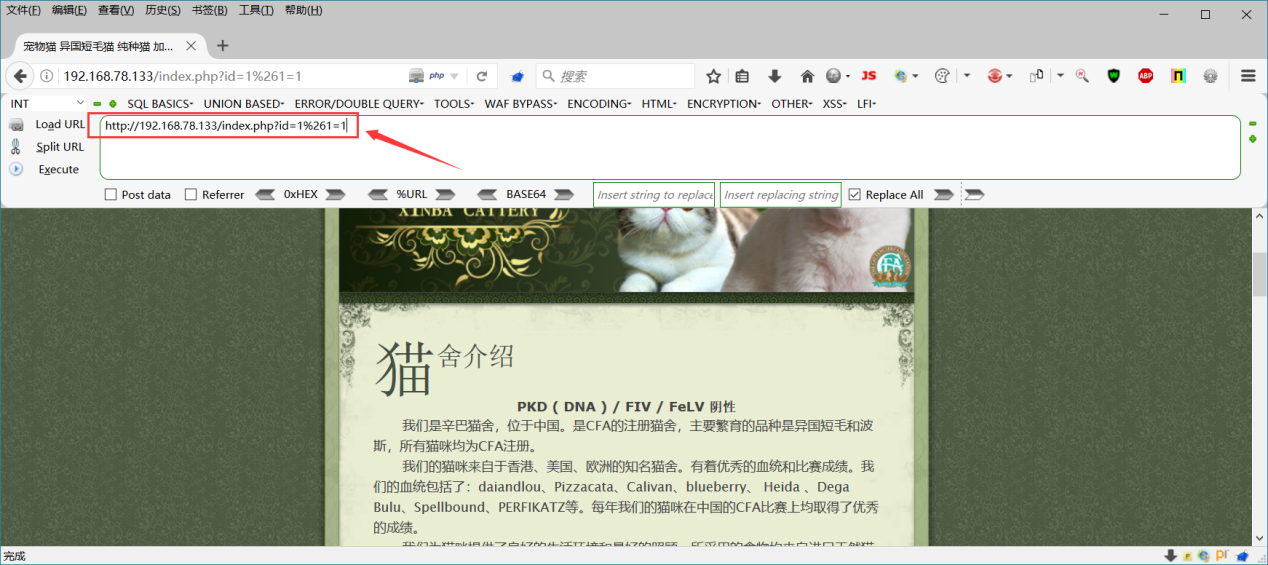Click the colorful square n icon
Screen dimensions: 1268x565
[x=1178, y=76]
